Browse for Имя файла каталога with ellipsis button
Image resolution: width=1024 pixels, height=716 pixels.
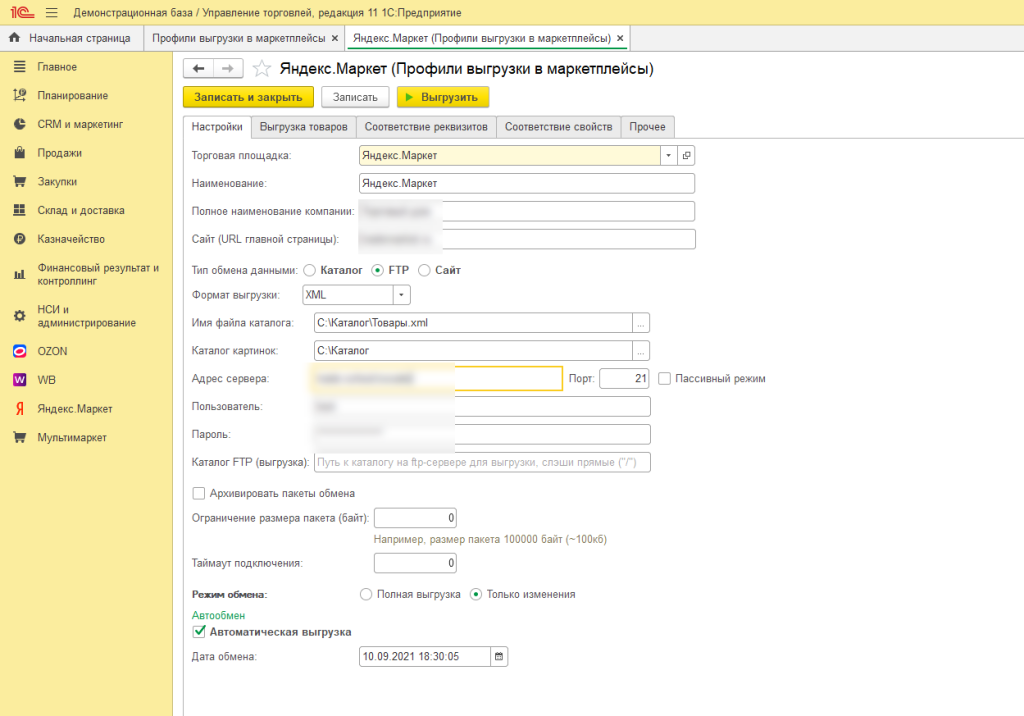click(641, 323)
